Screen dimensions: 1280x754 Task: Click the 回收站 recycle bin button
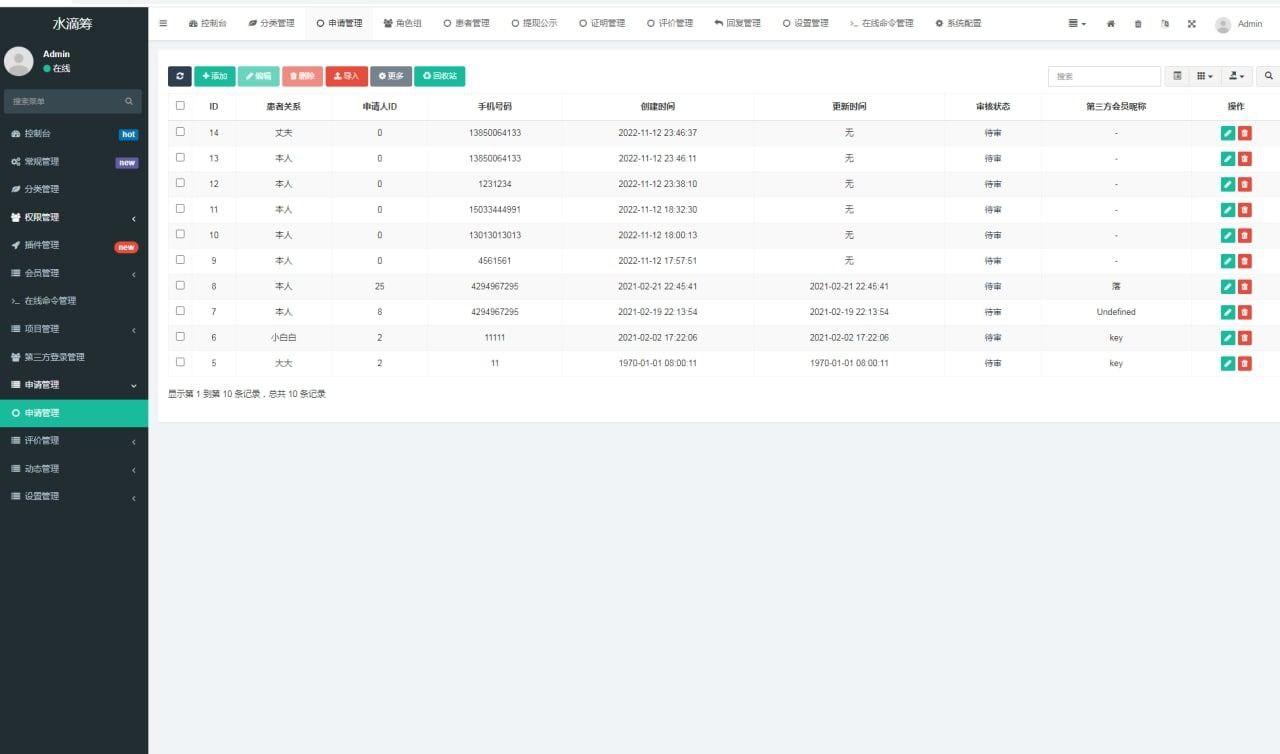pos(439,76)
